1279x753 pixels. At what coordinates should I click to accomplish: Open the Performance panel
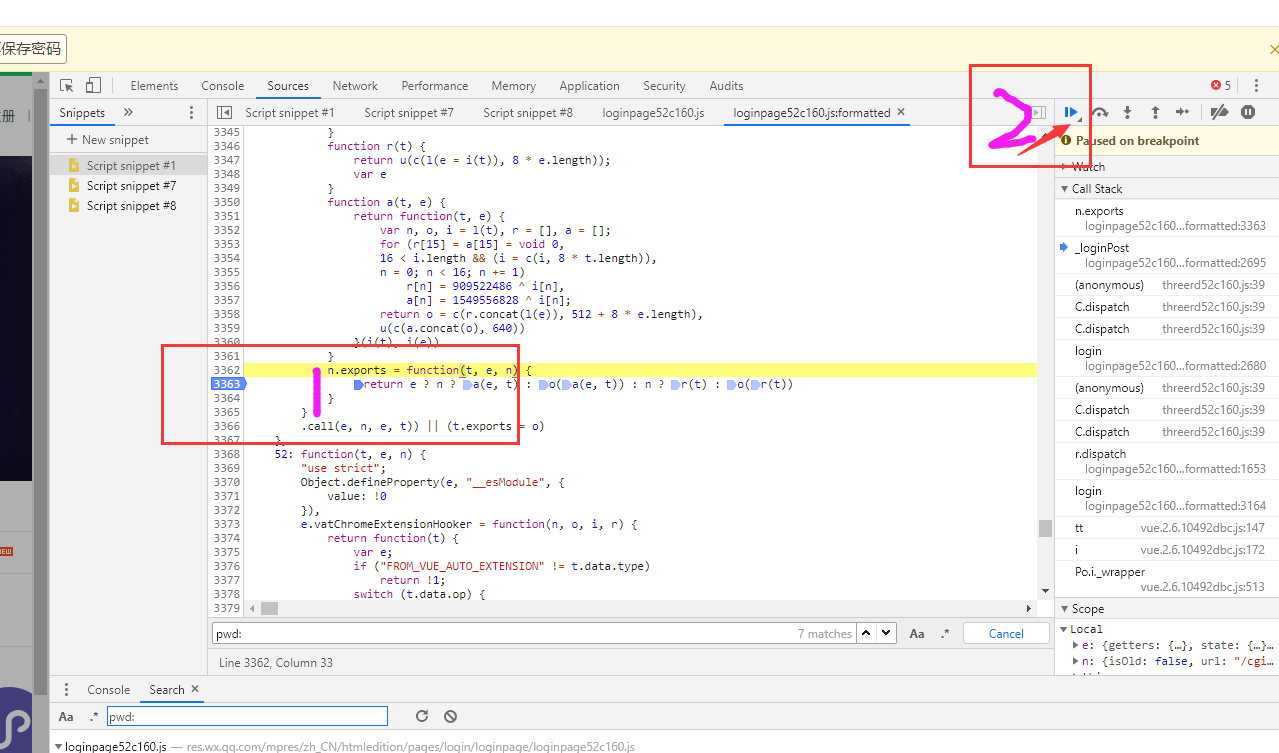435,86
